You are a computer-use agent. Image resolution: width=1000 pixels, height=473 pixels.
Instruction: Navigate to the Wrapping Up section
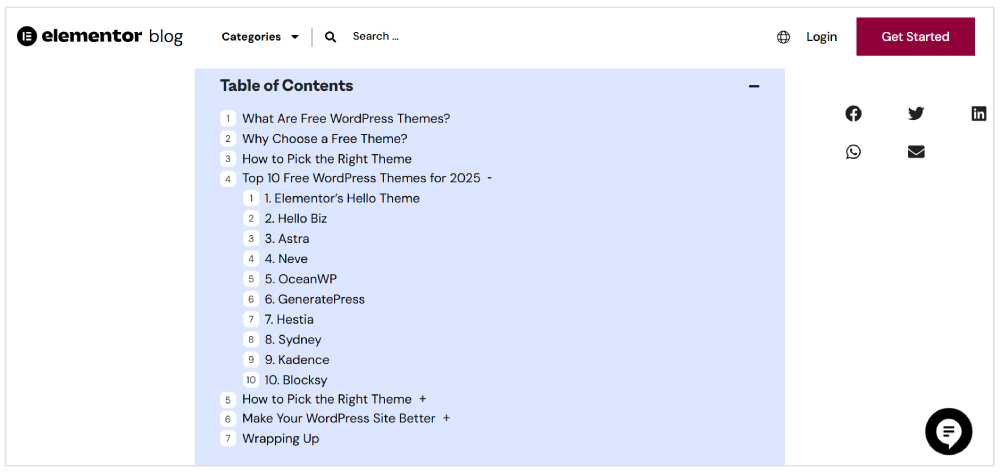281,438
